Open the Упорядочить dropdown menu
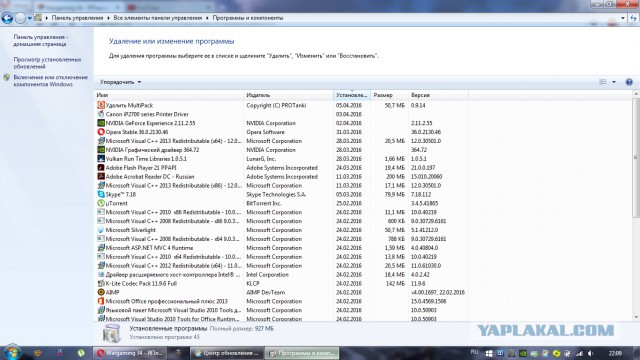640x360 pixels. coord(120,82)
